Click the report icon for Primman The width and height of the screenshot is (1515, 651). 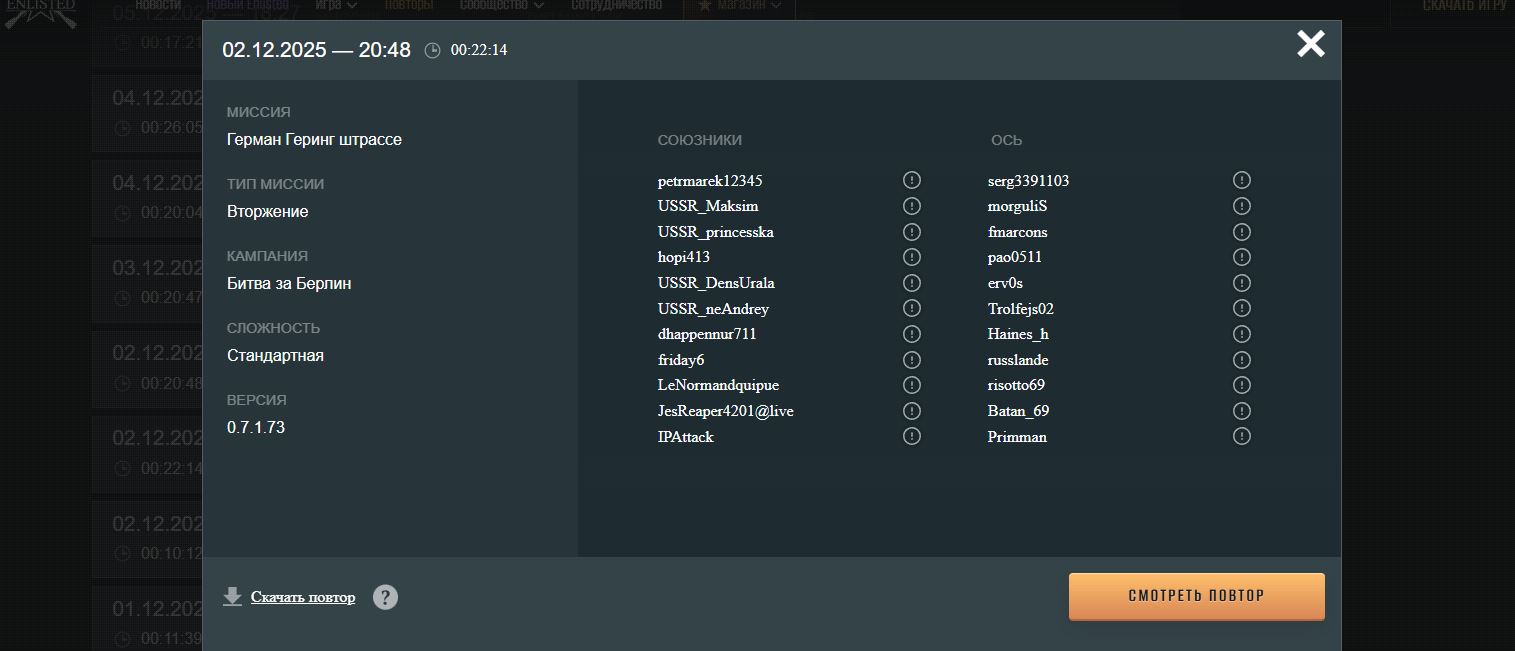[1241, 436]
